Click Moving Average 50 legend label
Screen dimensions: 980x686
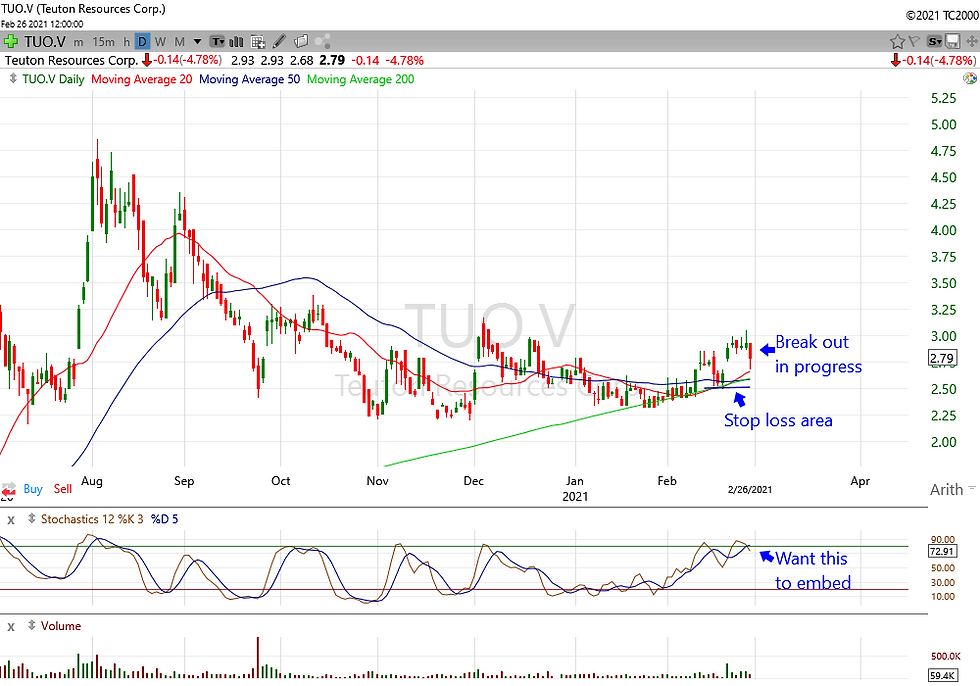(249, 79)
